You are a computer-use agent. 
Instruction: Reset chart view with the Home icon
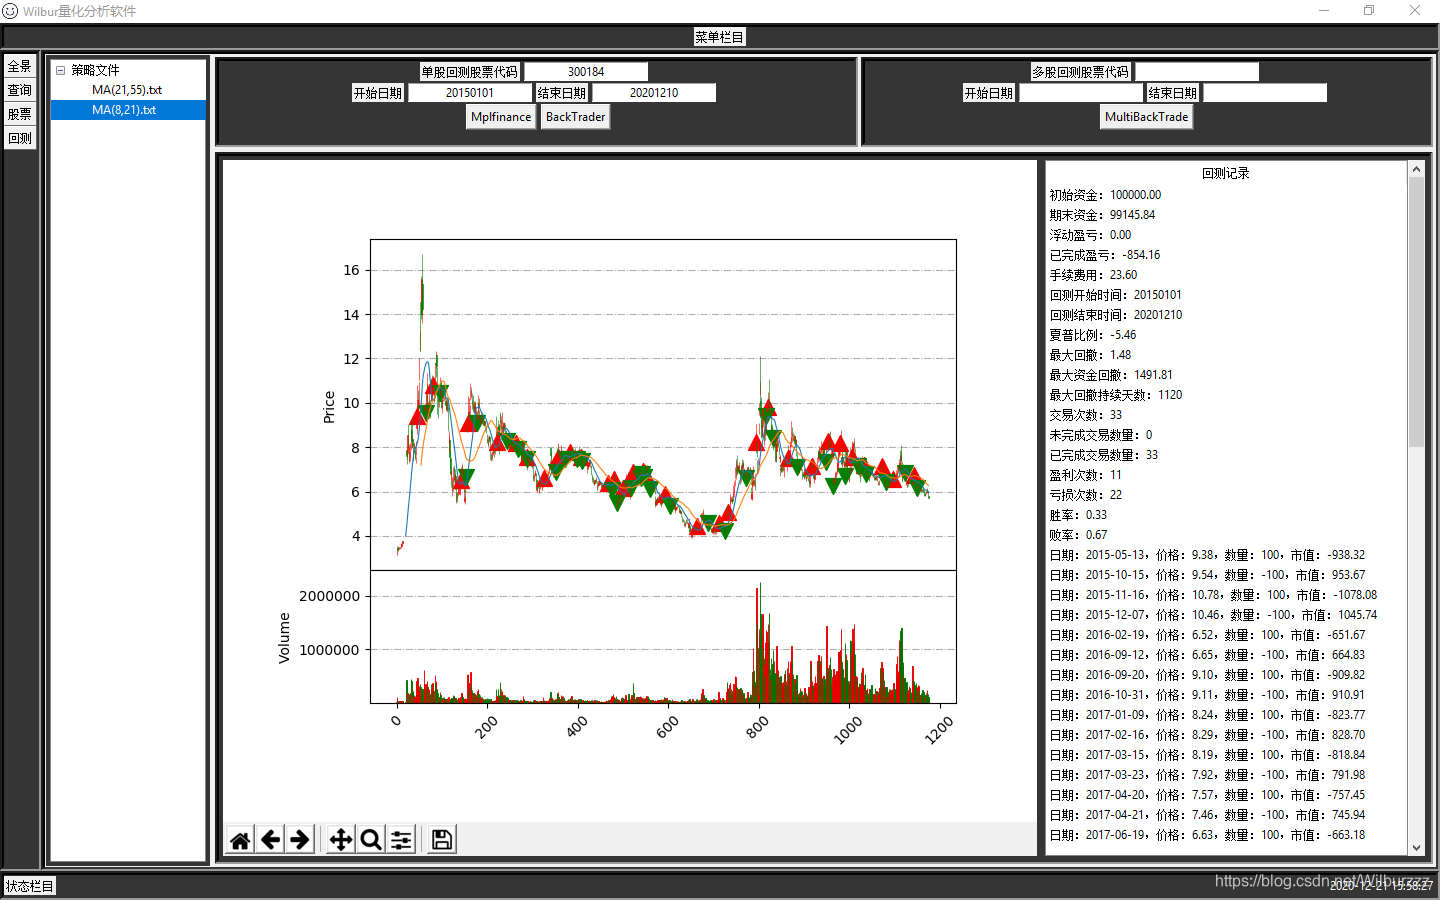click(x=240, y=840)
